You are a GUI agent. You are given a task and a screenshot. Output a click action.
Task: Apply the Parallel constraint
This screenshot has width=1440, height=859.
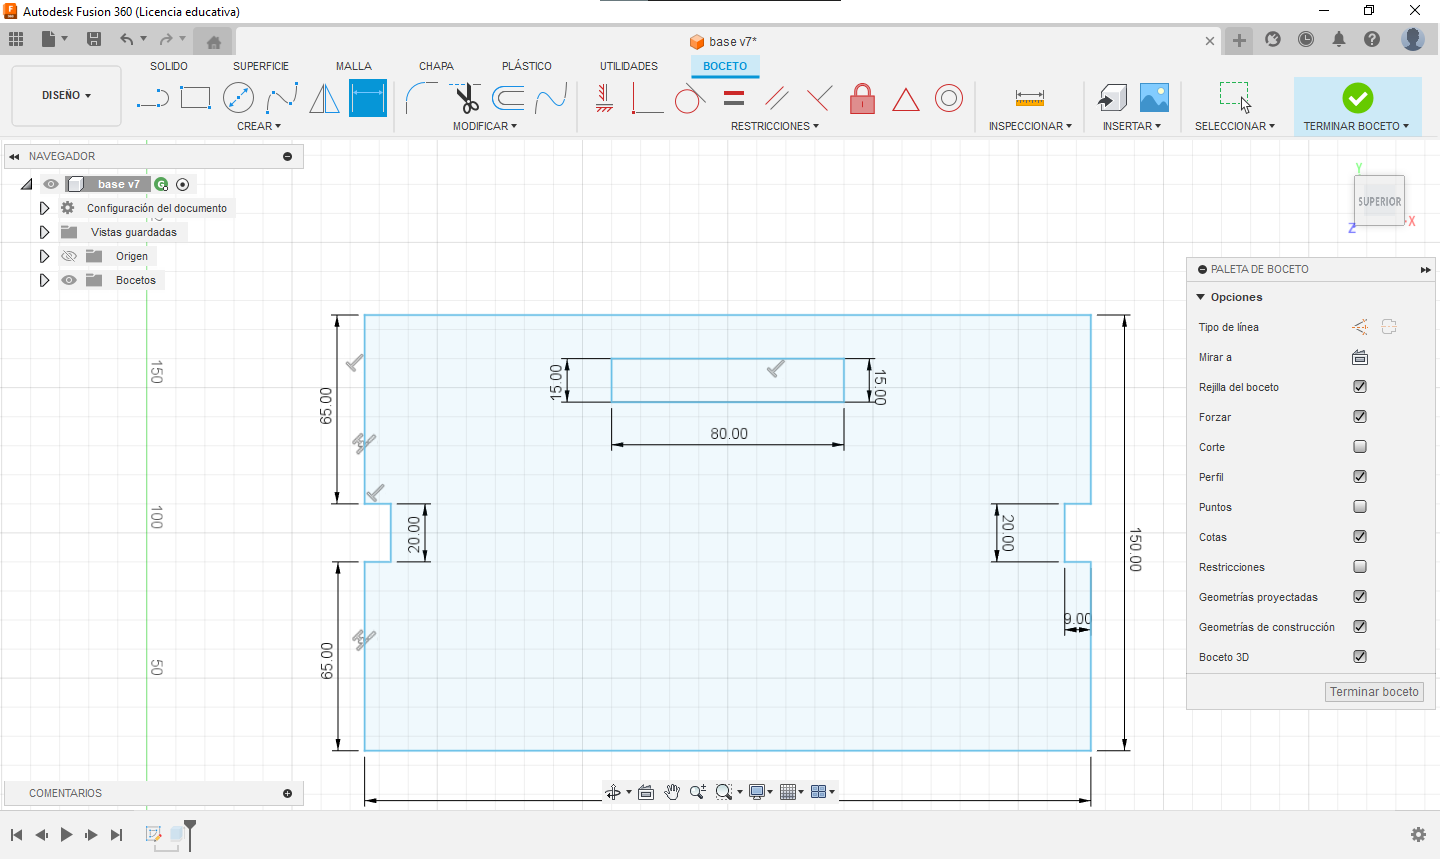(777, 98)
